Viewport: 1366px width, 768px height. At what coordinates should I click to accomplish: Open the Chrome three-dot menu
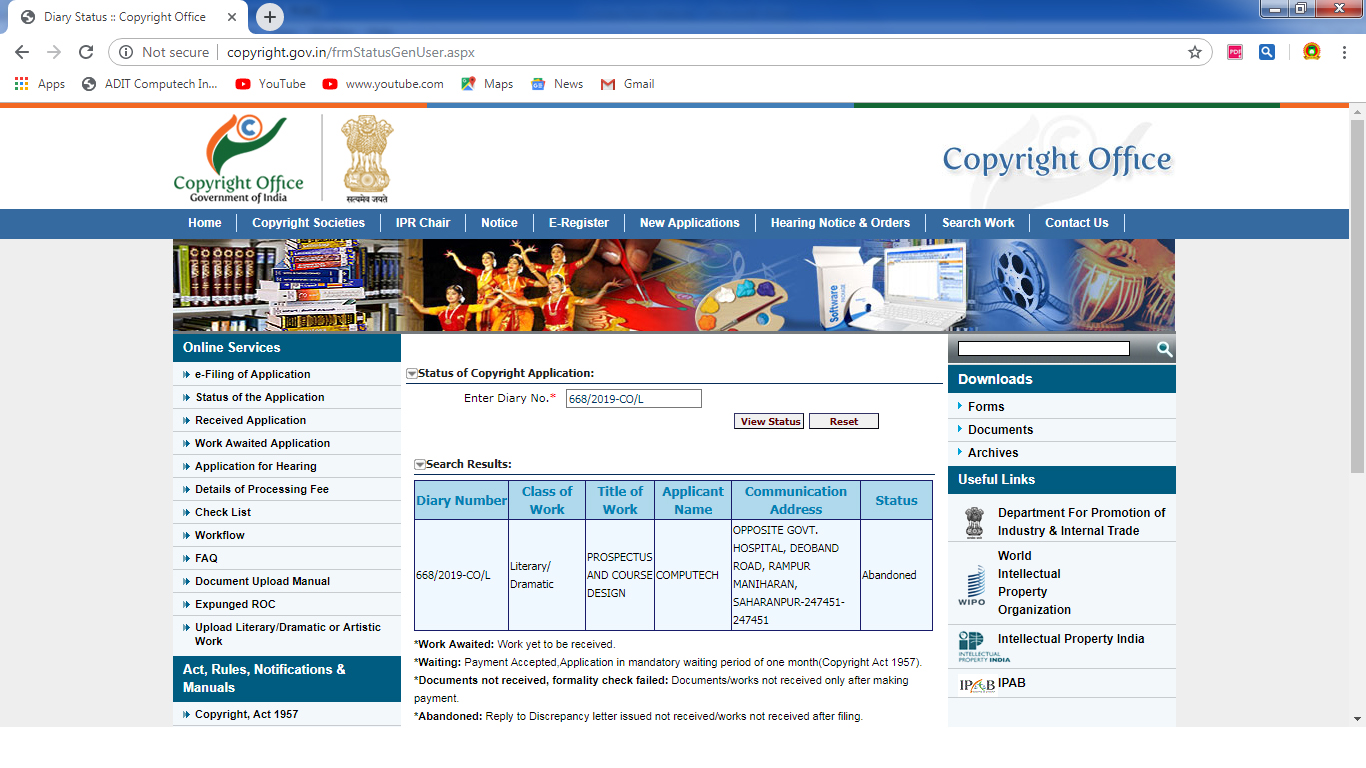[1343, 52]
